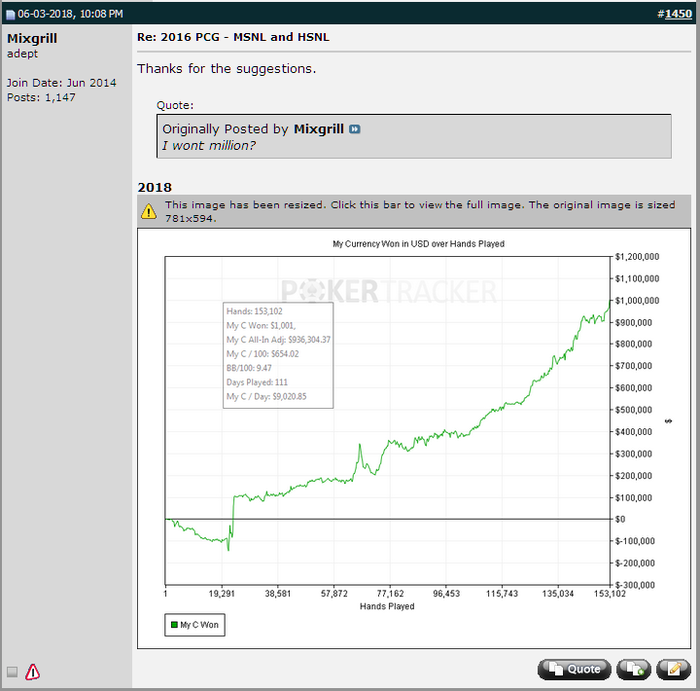
Task: Click 'Originally Posted by Mixgrill' text
Action: coord(253,129)
